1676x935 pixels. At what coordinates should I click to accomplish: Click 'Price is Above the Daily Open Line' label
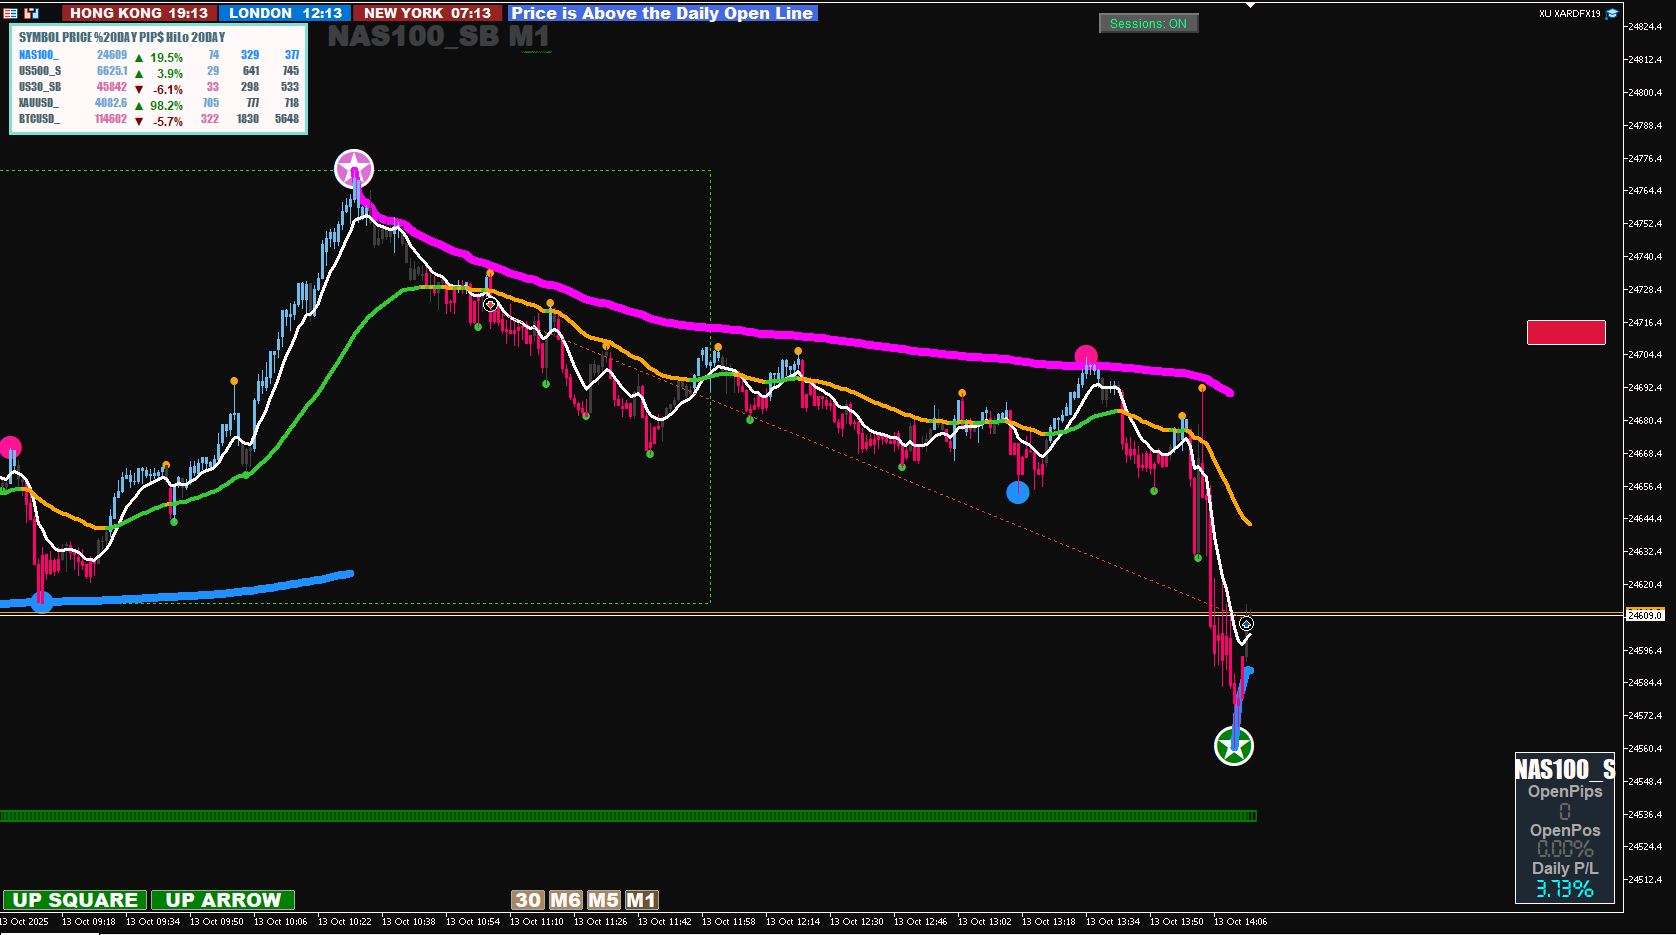click(662, 13)
